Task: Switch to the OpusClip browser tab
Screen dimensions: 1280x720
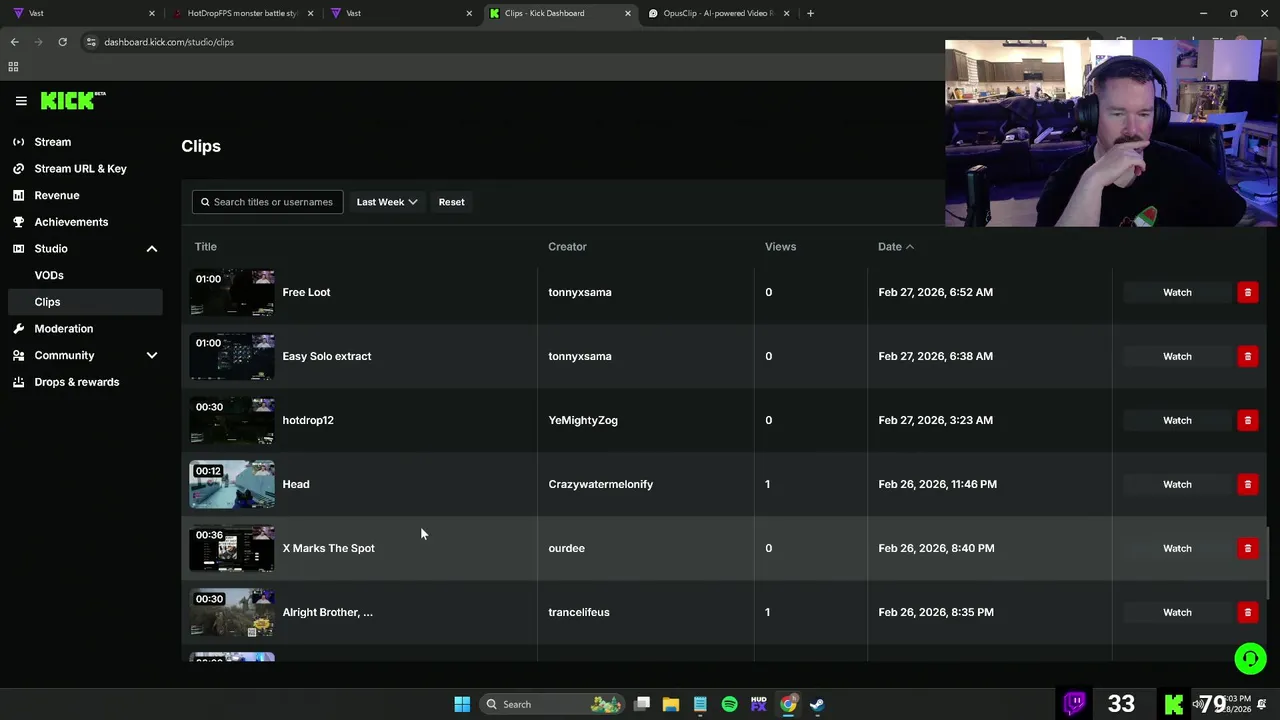Action: click(x=718, y=13)
